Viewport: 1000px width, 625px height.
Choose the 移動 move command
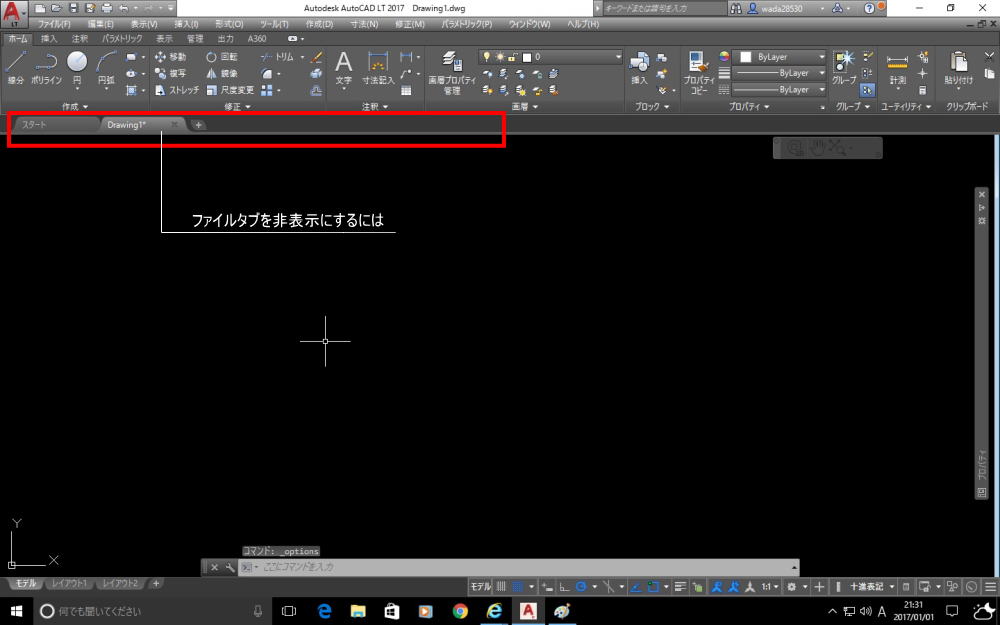tap(170, 57)
